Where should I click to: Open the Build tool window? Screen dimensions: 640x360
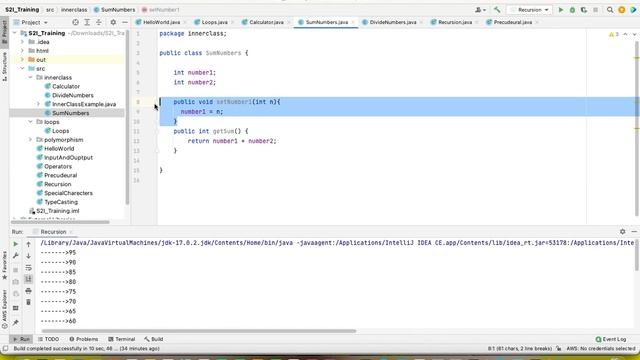153,339
